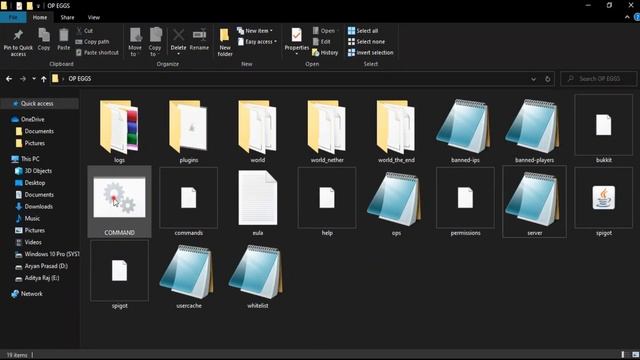Viewport: 640px width, 360px height.
Task: Select the permissions file
Action: [465, 202]
